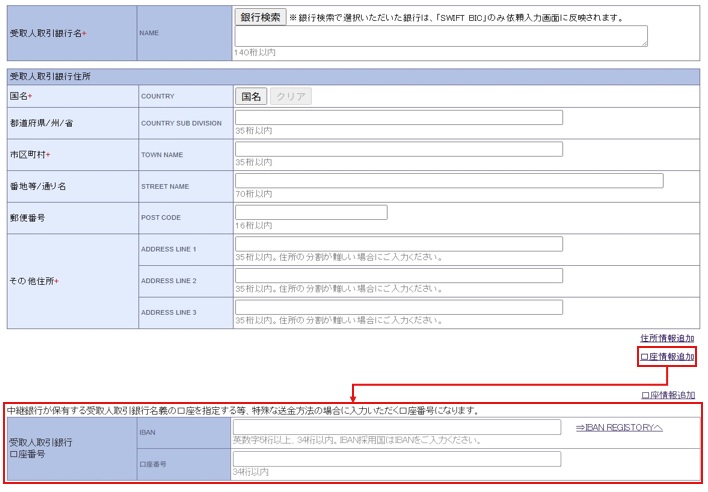This screenshot has width=708, height=492.
Task: Open the 住所情報追加 link
Action: [x=667, y=338]
